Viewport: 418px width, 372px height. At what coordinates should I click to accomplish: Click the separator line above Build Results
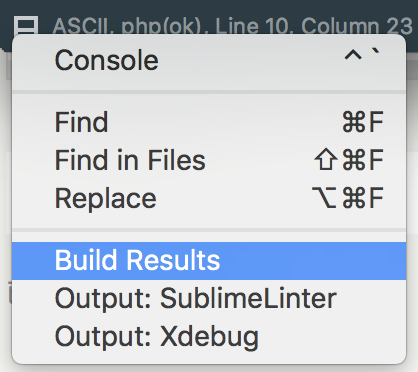coord(209,230)
